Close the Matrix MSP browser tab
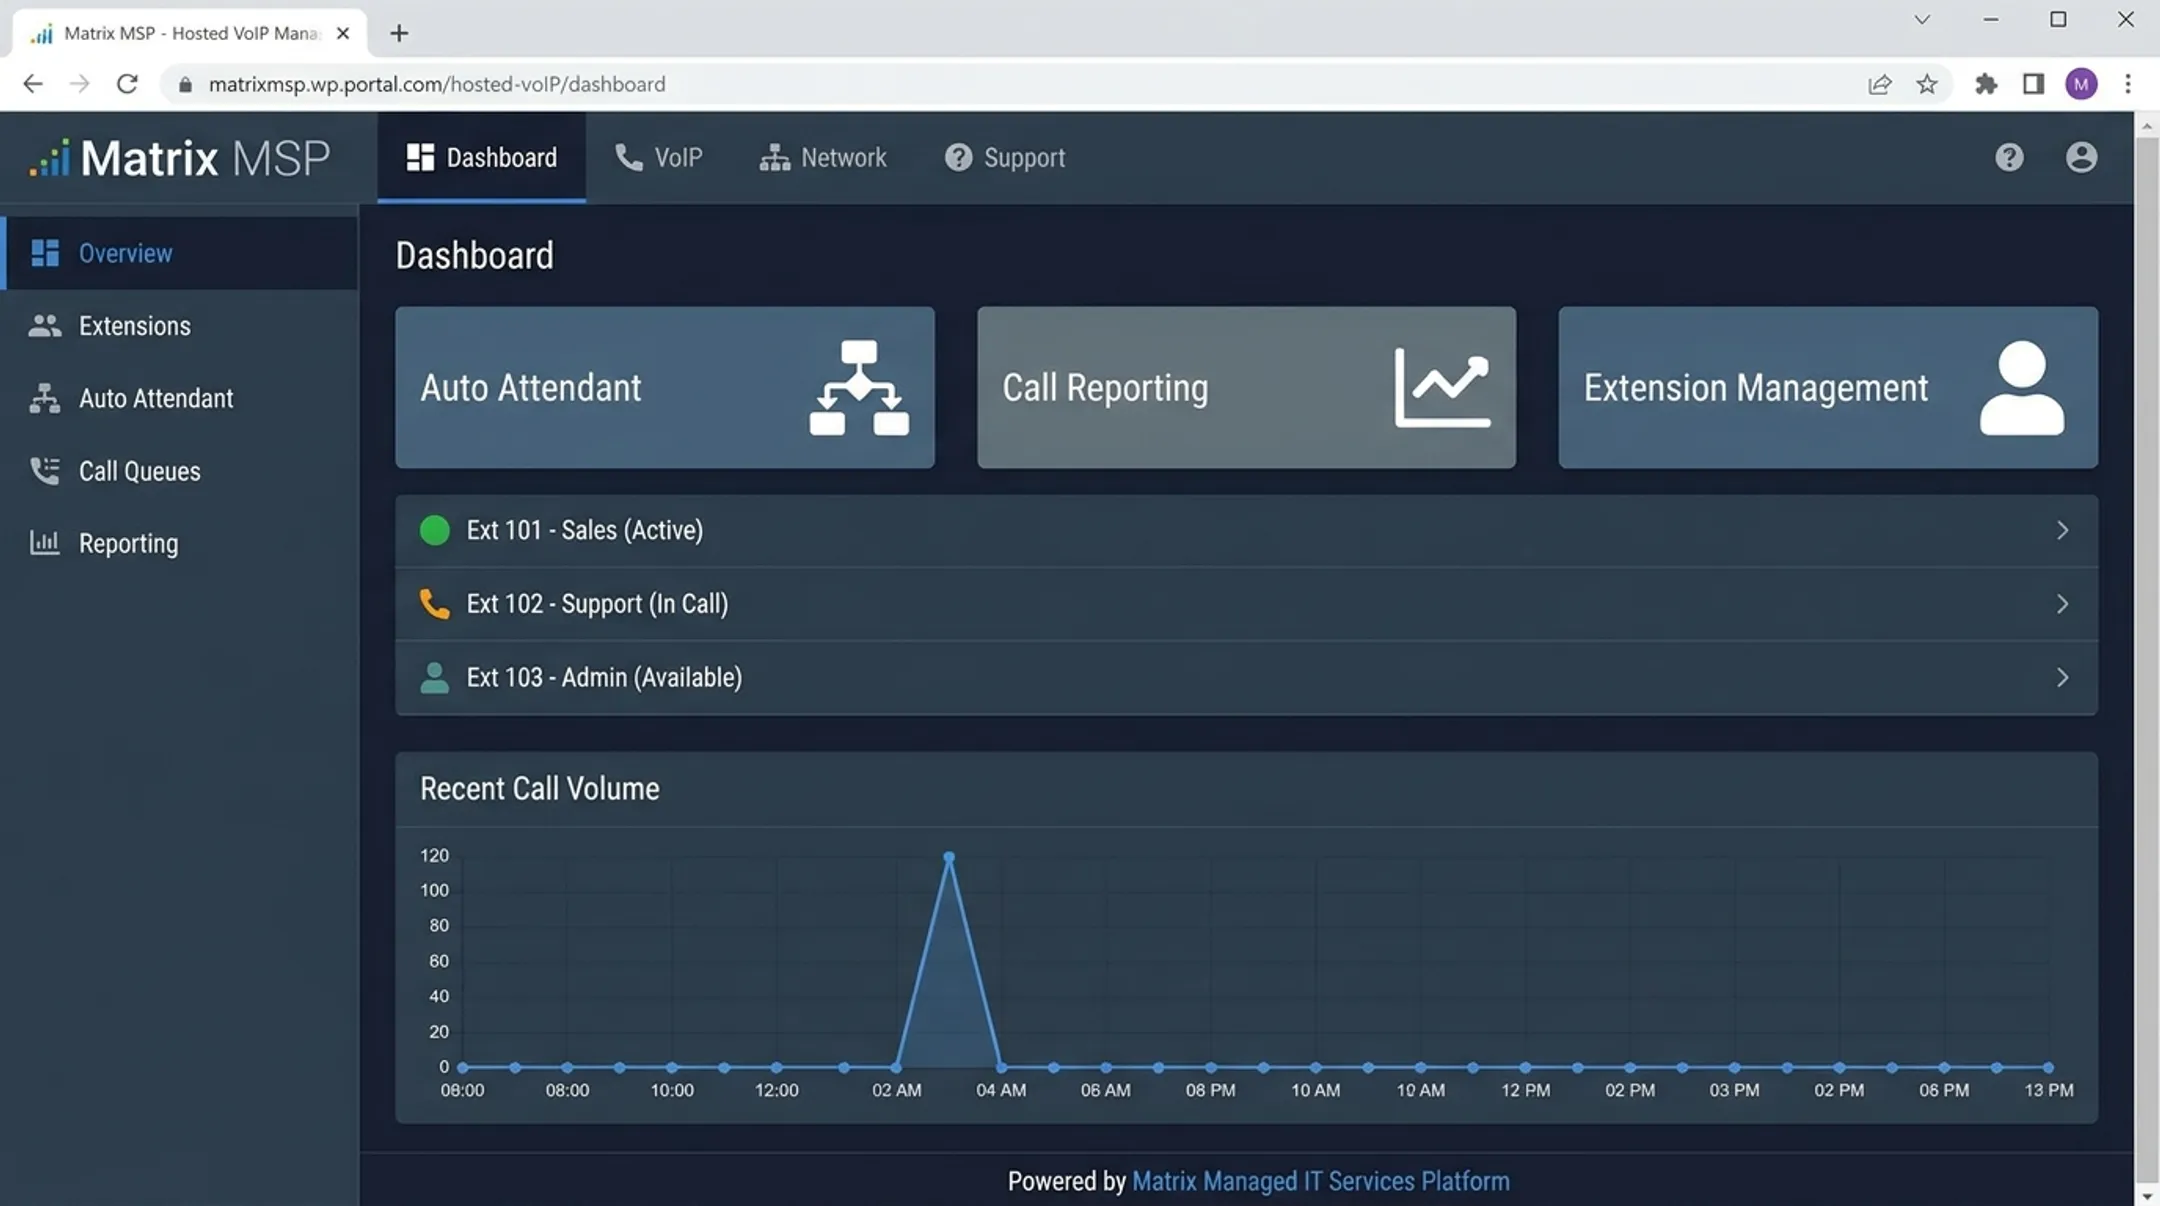 [343, 33]
